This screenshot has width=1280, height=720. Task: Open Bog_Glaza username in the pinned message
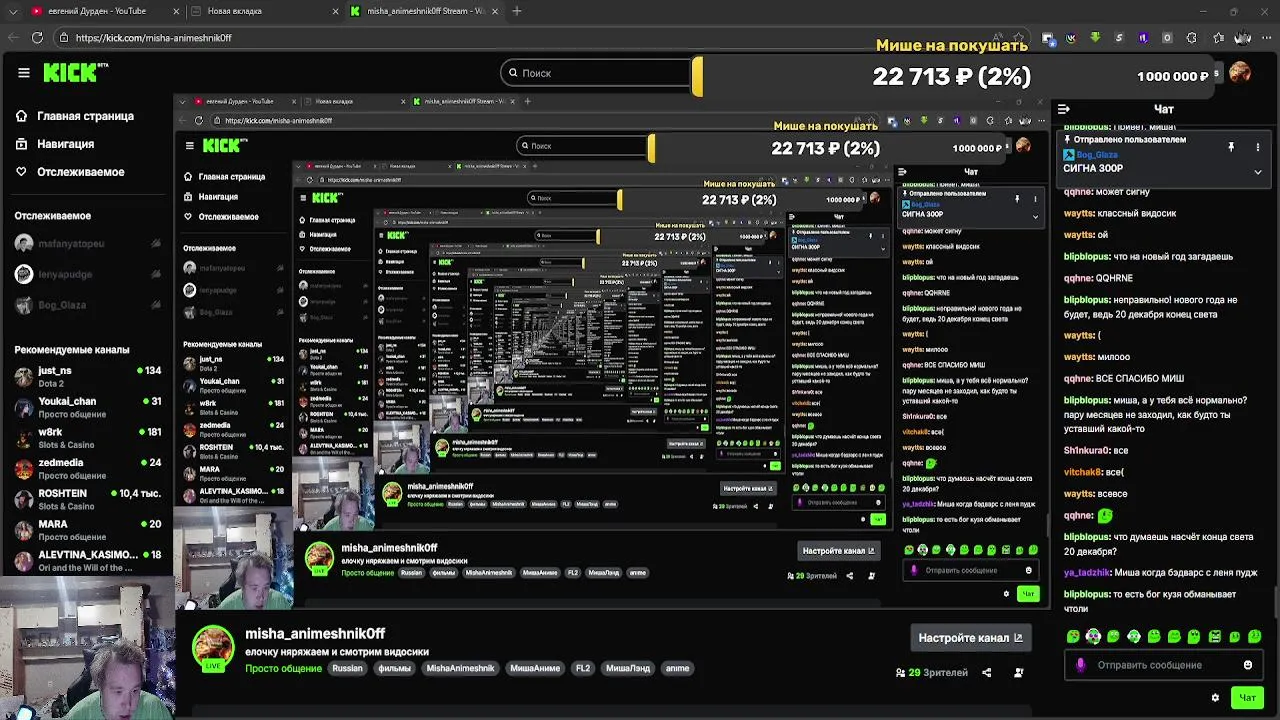point(1097,155)
